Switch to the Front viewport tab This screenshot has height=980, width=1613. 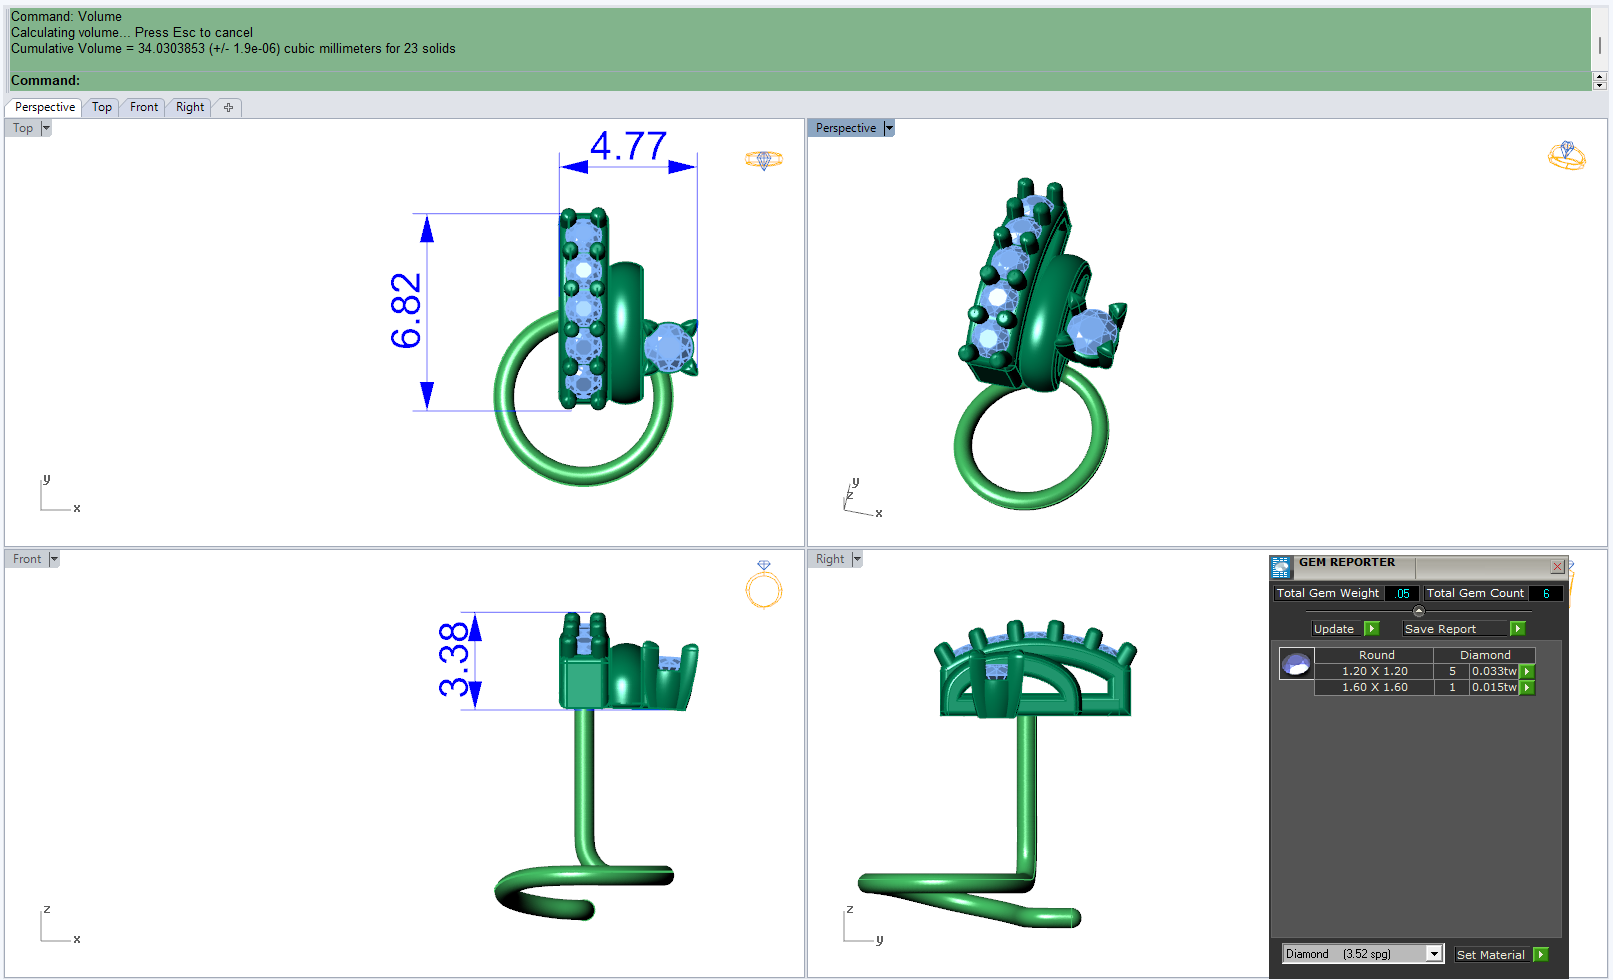(144, 107)
